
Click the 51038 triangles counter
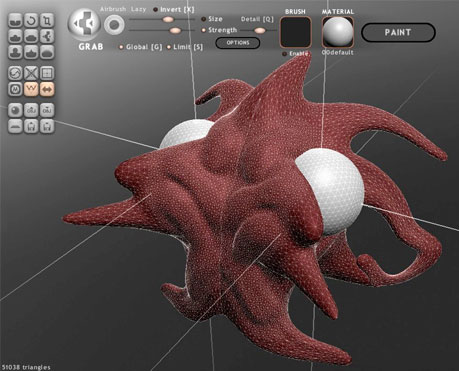pos(25,367)
